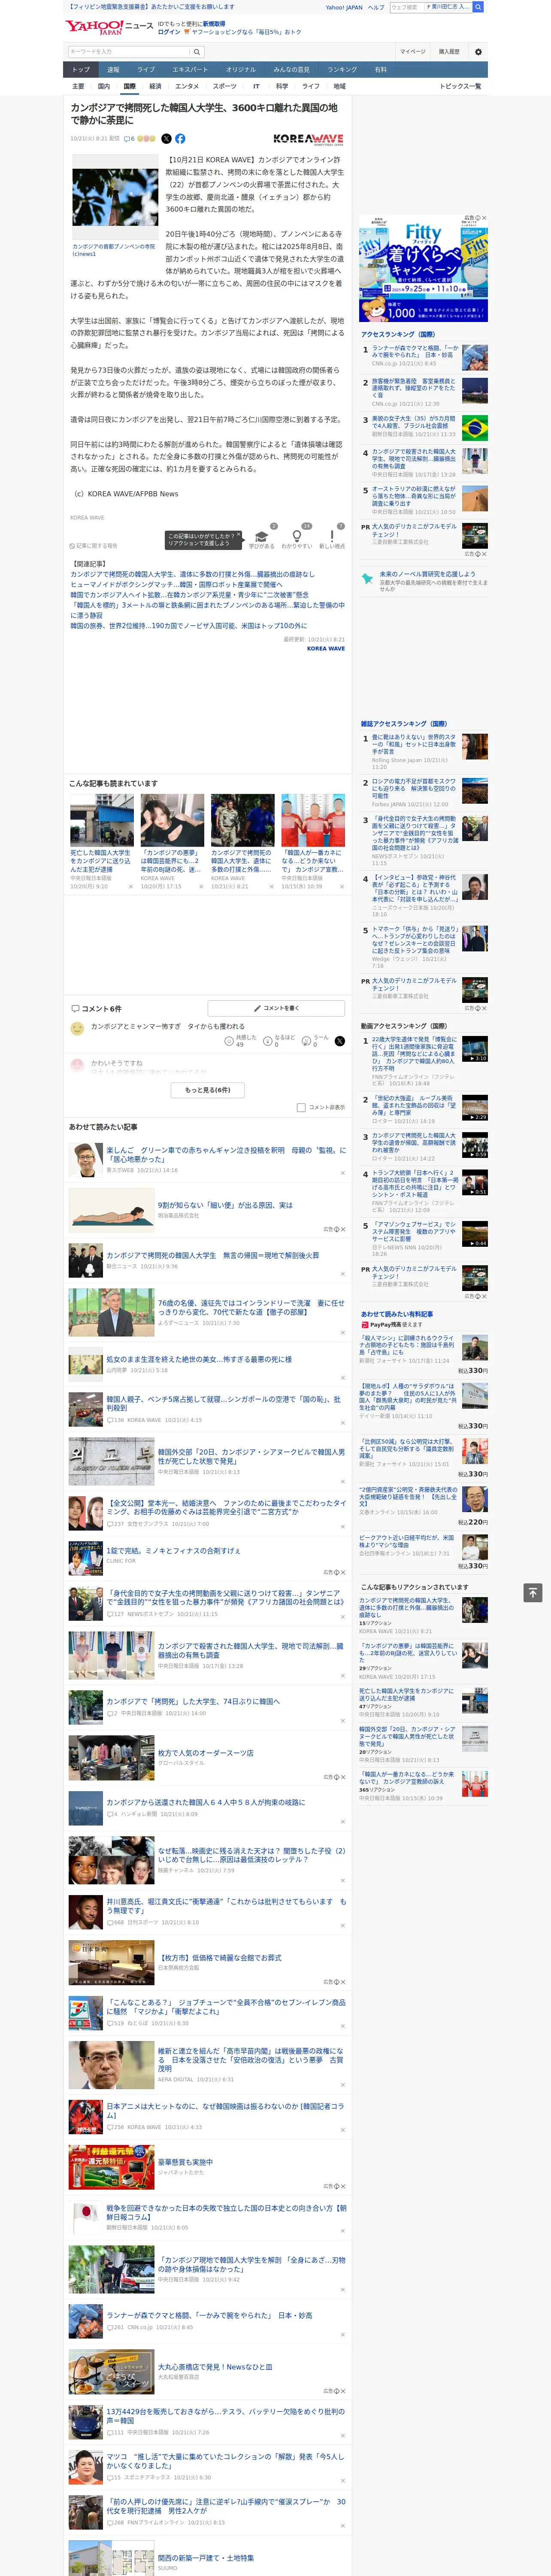
Task: Open the ライブ tab in blue navigation
Action: [146, 70]
